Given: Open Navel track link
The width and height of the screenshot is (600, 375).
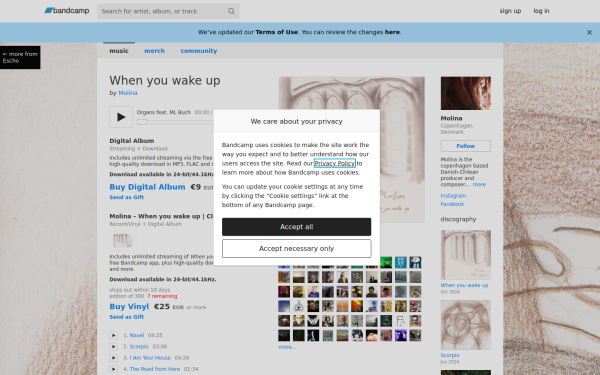Looking at the screenshot, I should click(x=137, y=335).
